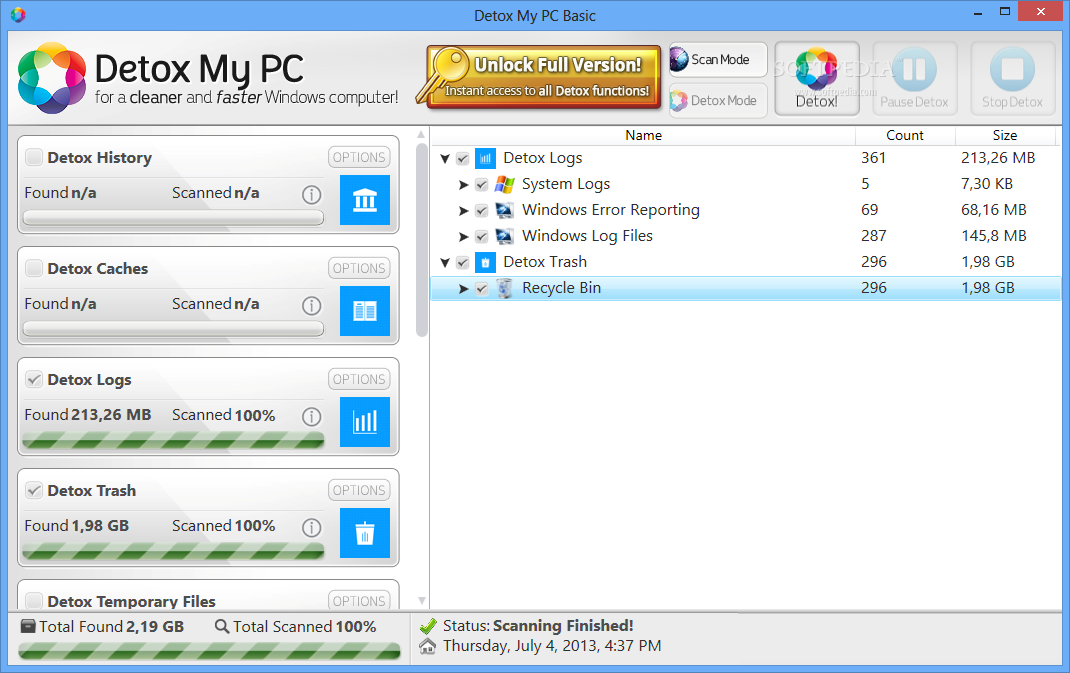This screenshot has width=1070, height=673.
Task: Sort results by the Count column
Action: coord(905,135)
